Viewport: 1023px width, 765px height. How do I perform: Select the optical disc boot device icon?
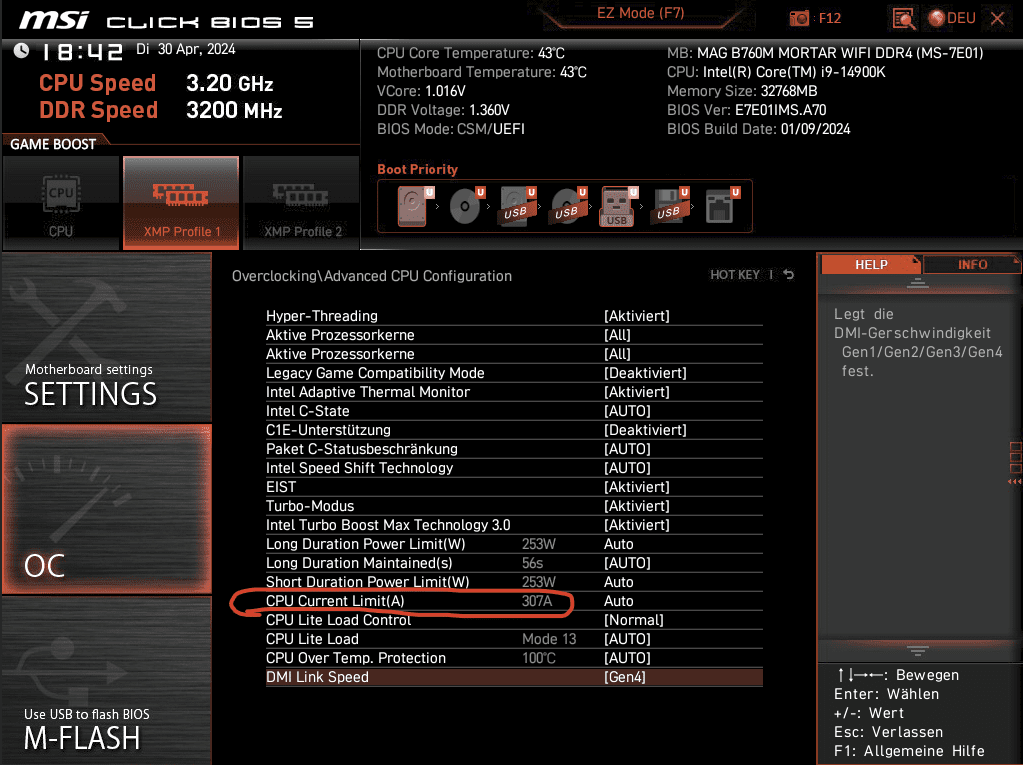tap(466, 206)
